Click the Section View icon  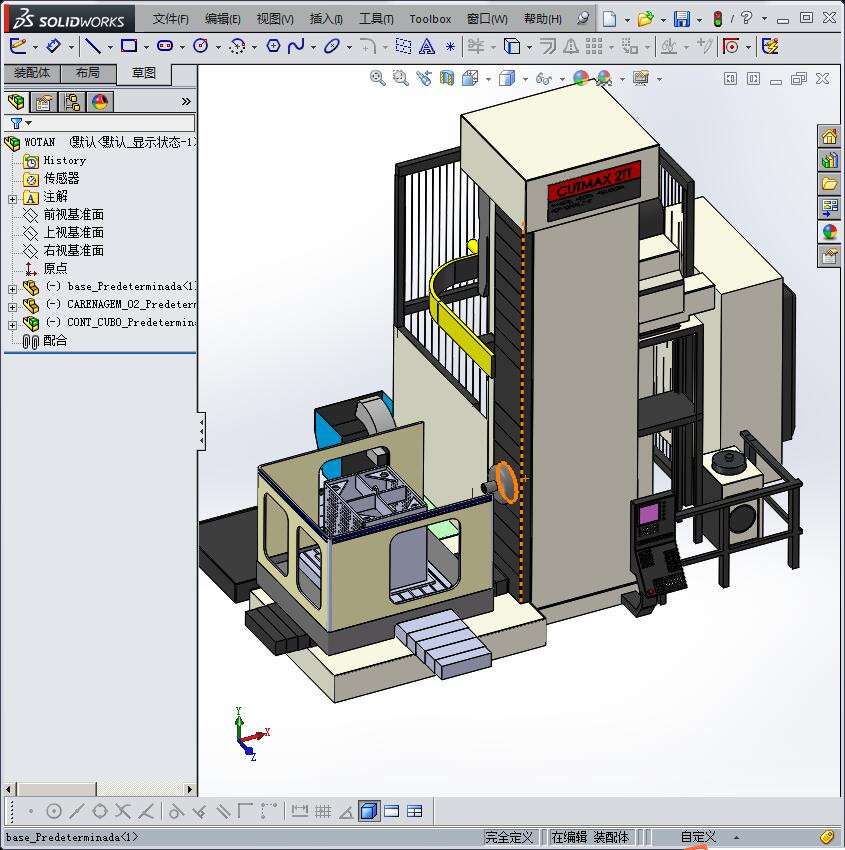447,79
